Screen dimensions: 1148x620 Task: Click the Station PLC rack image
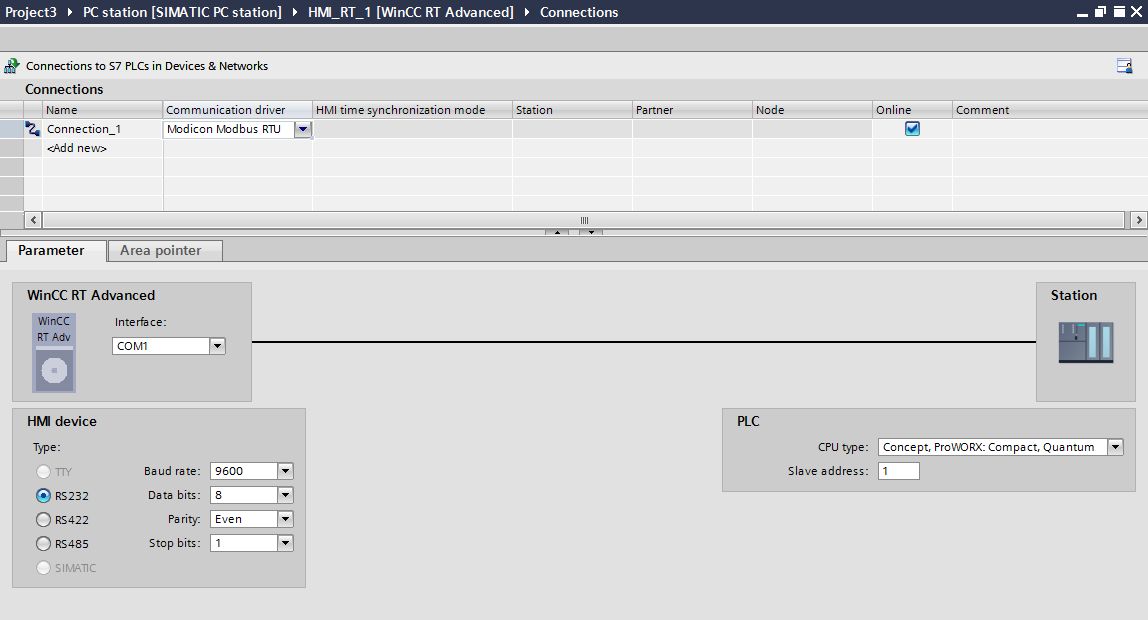tap(1086, 342)
